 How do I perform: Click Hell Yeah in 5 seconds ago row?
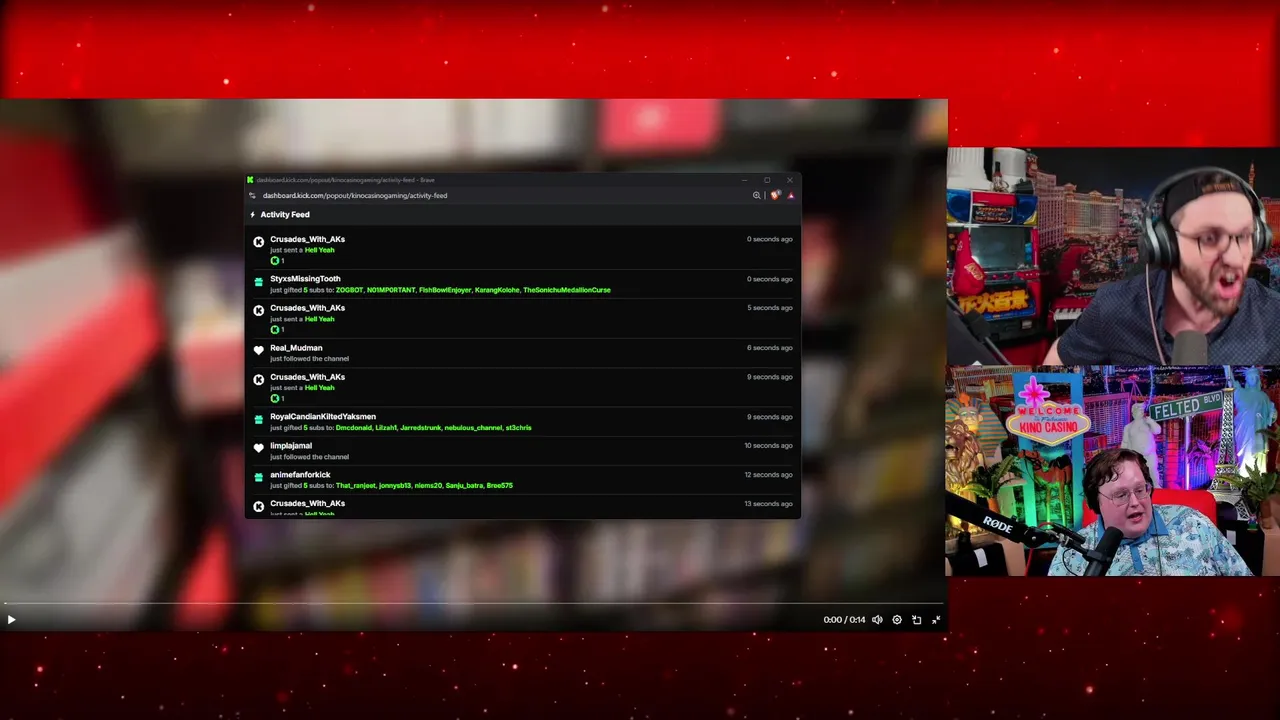coord(319,319)
